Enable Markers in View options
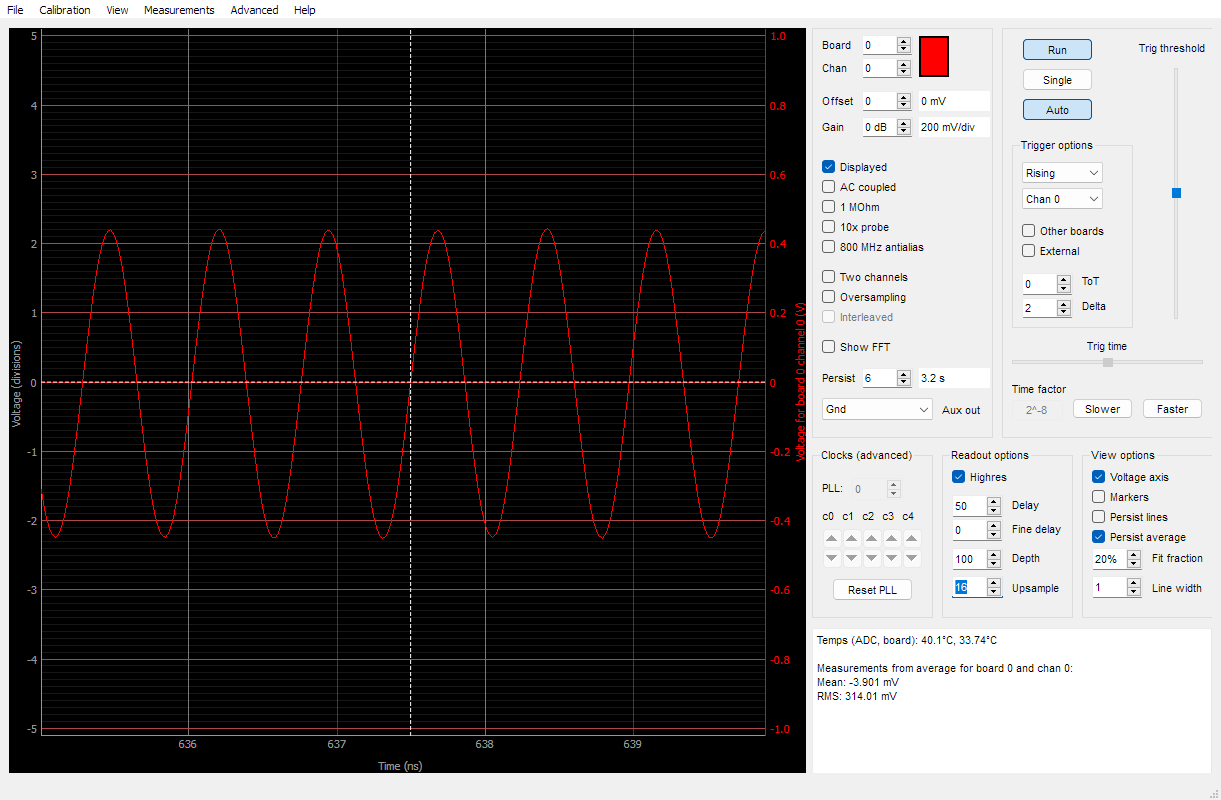 point(1099,497)
